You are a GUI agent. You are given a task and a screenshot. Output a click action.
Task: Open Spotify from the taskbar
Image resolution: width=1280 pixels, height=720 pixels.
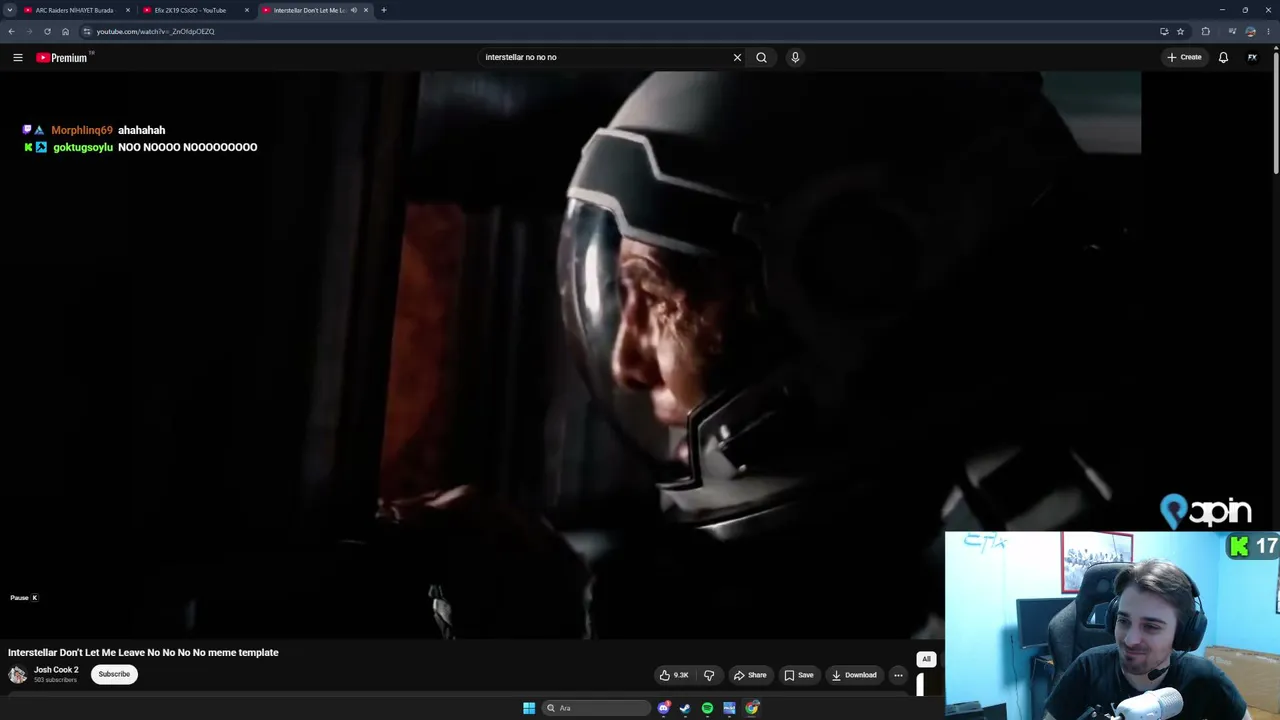point(707,708)
